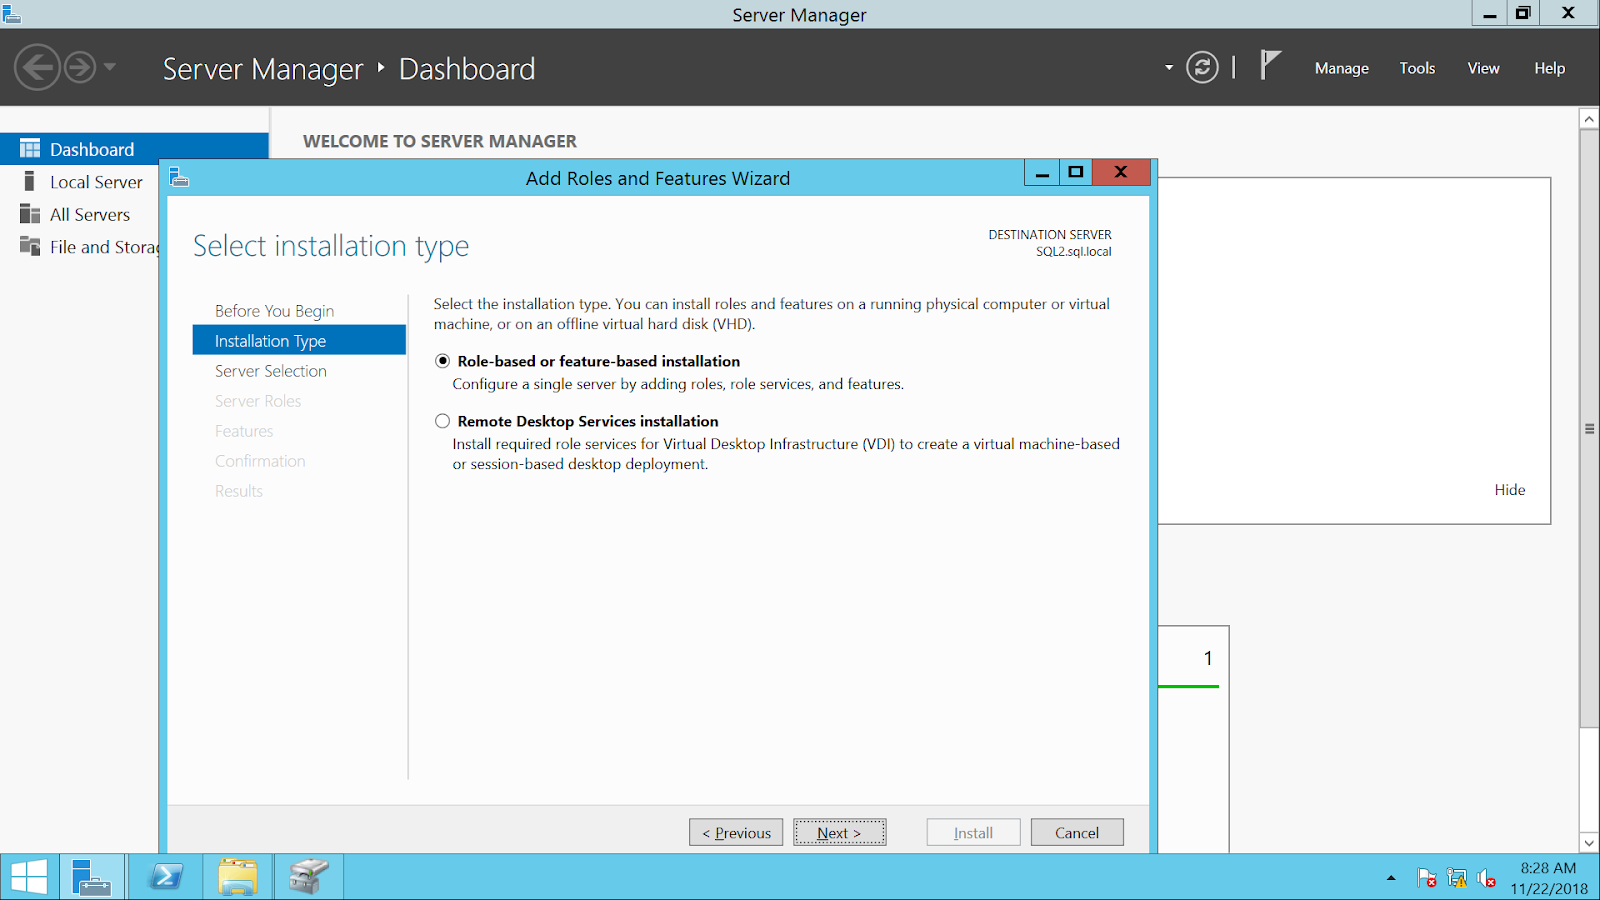Show hidden system tray icons
1600x900 pixels.
[x=1391, y=878]
